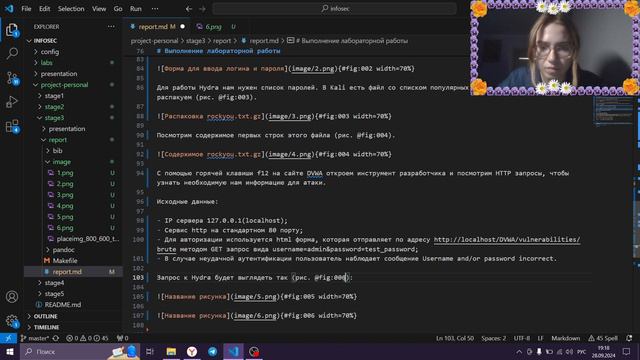
Task: Expand the presentation folder under INFOSEC
Action: click(x=59, y=74)
